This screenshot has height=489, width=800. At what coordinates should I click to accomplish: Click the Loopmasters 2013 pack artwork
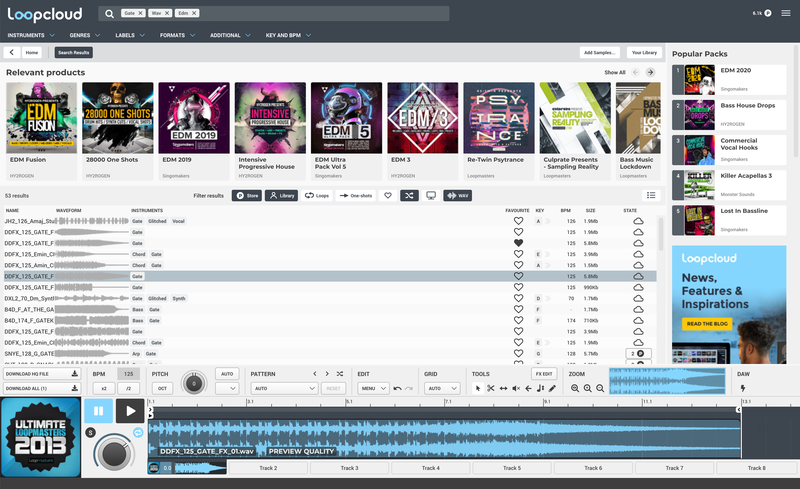point(40,437)
